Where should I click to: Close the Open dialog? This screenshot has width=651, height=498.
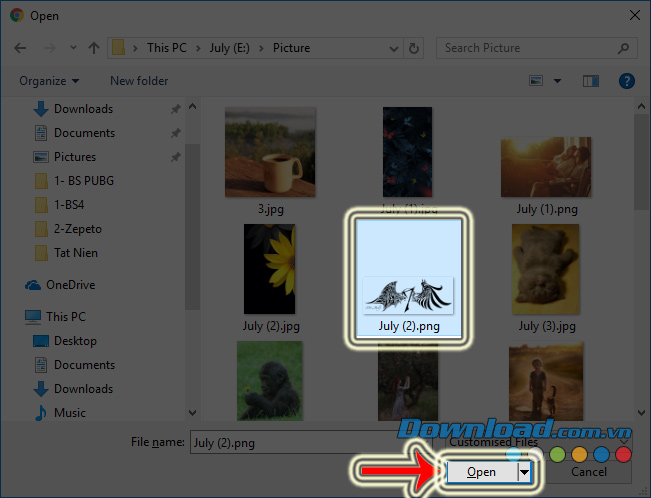(x=634, y=15)
